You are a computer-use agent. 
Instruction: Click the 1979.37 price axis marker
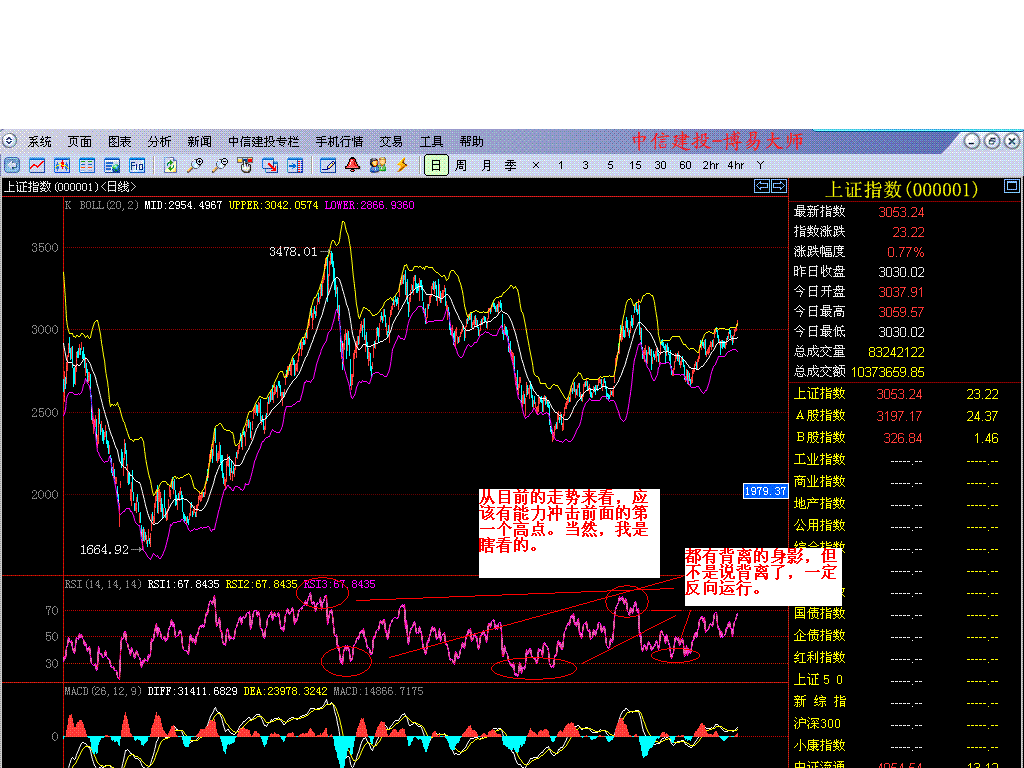pos(765,491)
